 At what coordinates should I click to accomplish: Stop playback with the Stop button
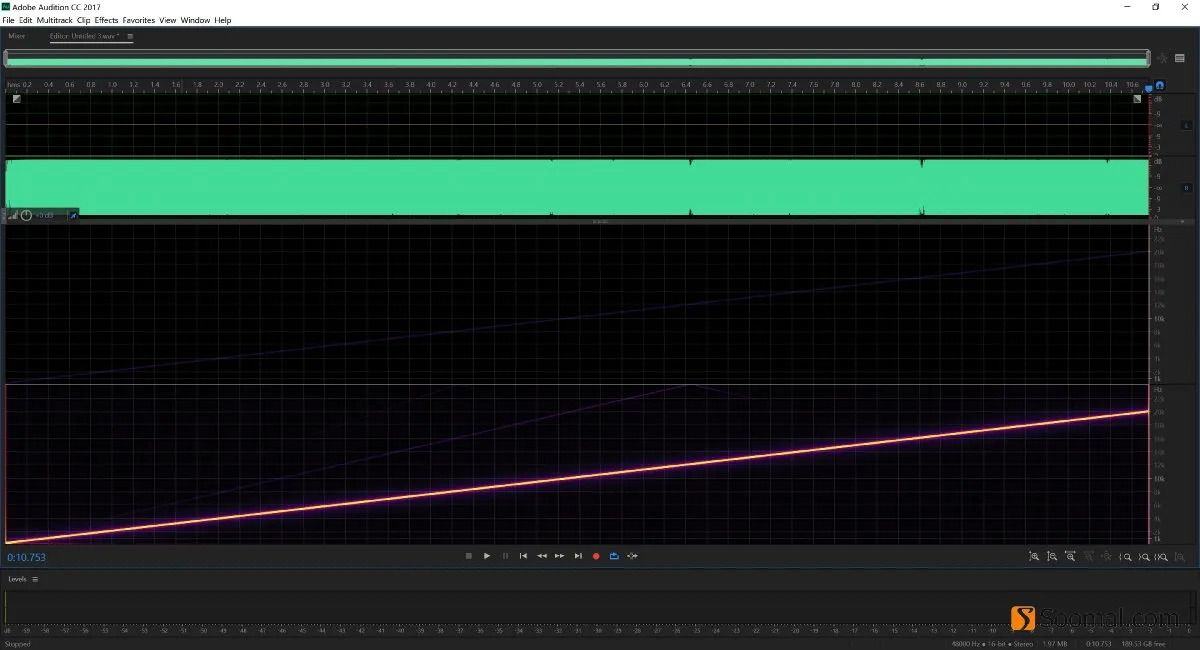[x=468, y=556]
